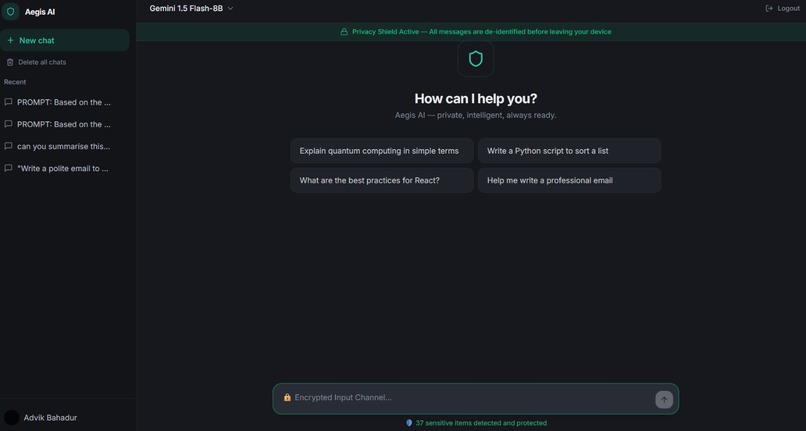
Task: Click the Aegis AI shield logo in sidebar
Action: [10, 11]
